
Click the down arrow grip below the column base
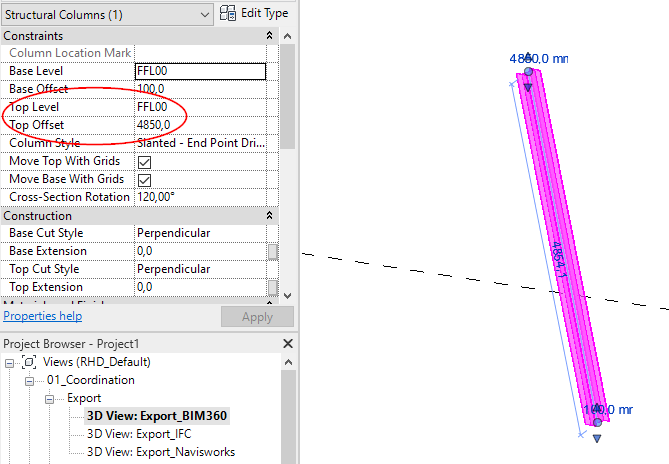(597, 438)
